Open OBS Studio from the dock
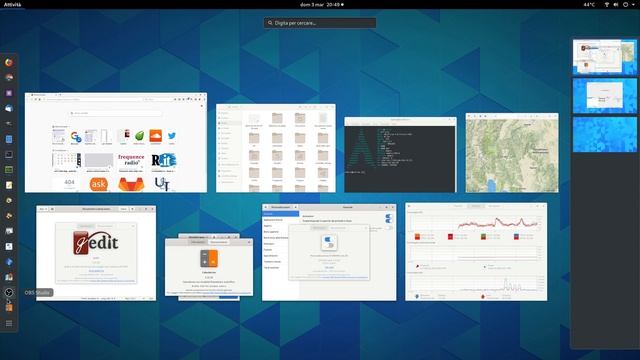 pos(9,292)
